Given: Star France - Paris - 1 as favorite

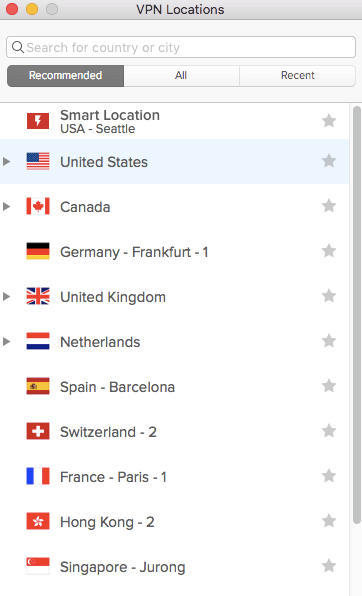Looking at the screenshot, I should 329,476.
